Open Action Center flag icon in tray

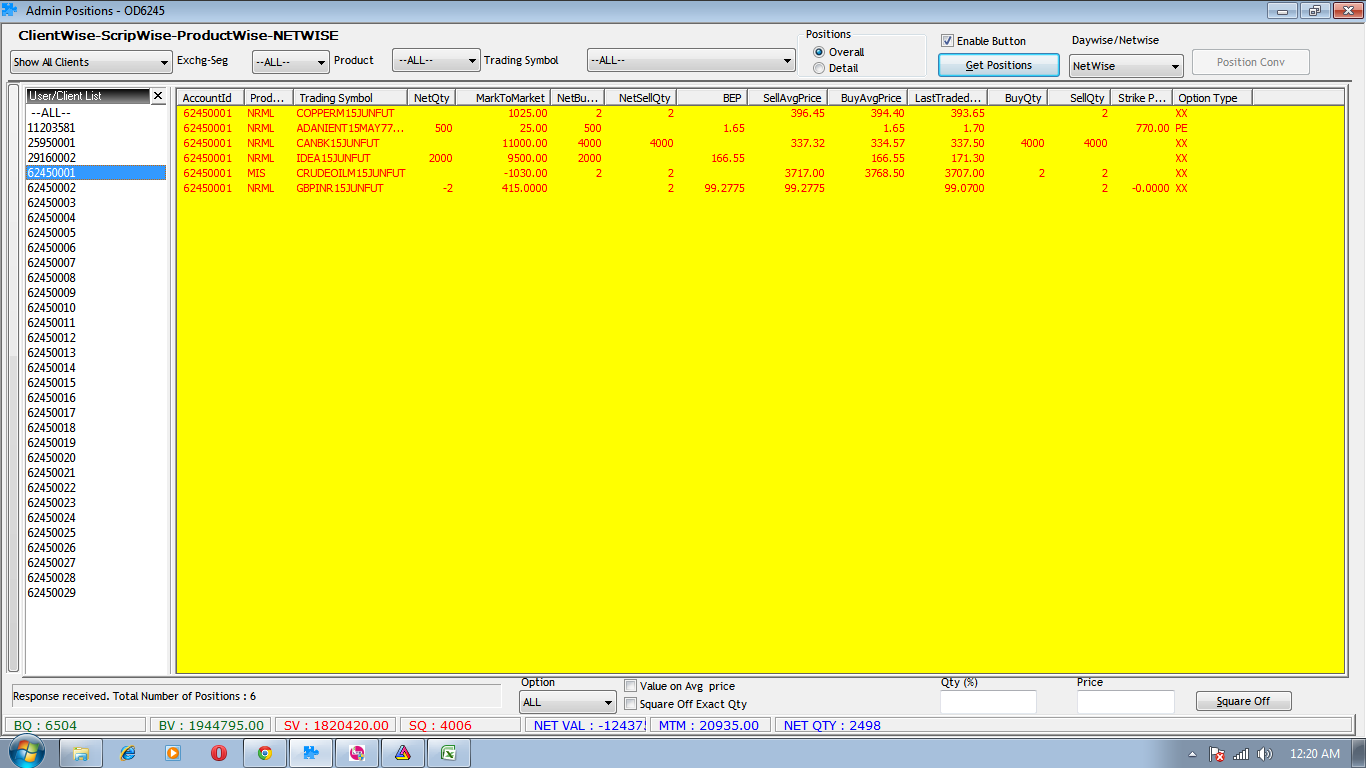(x=1217, y=754)
